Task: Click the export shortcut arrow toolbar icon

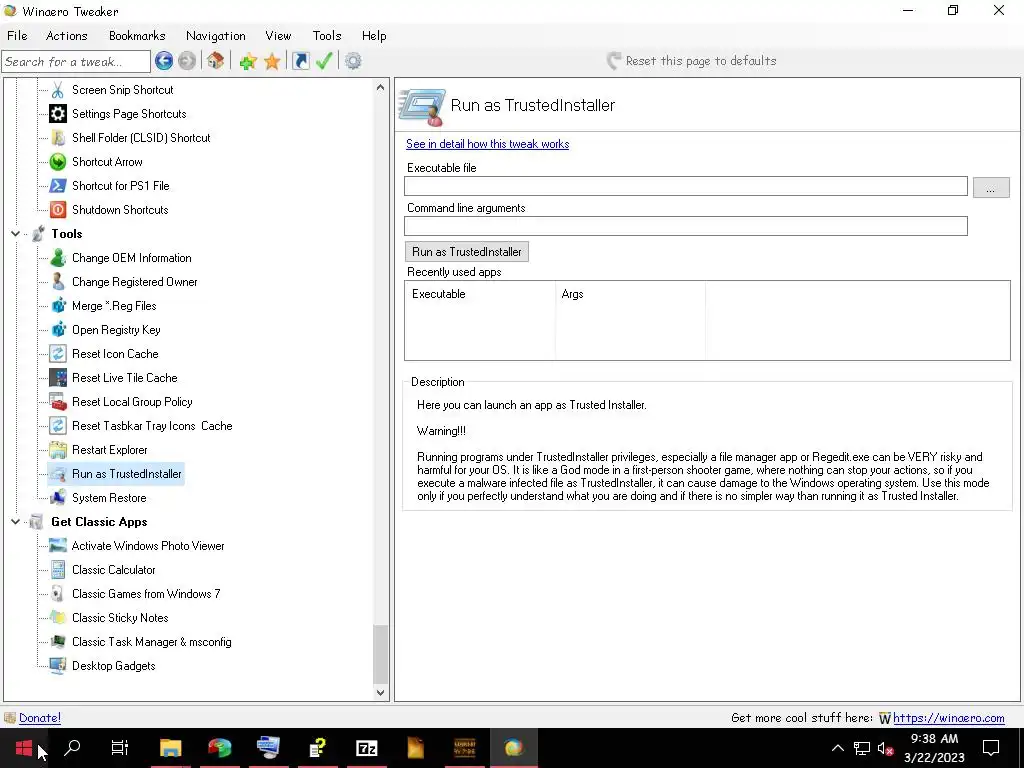Action: click(x=300, y=61)
